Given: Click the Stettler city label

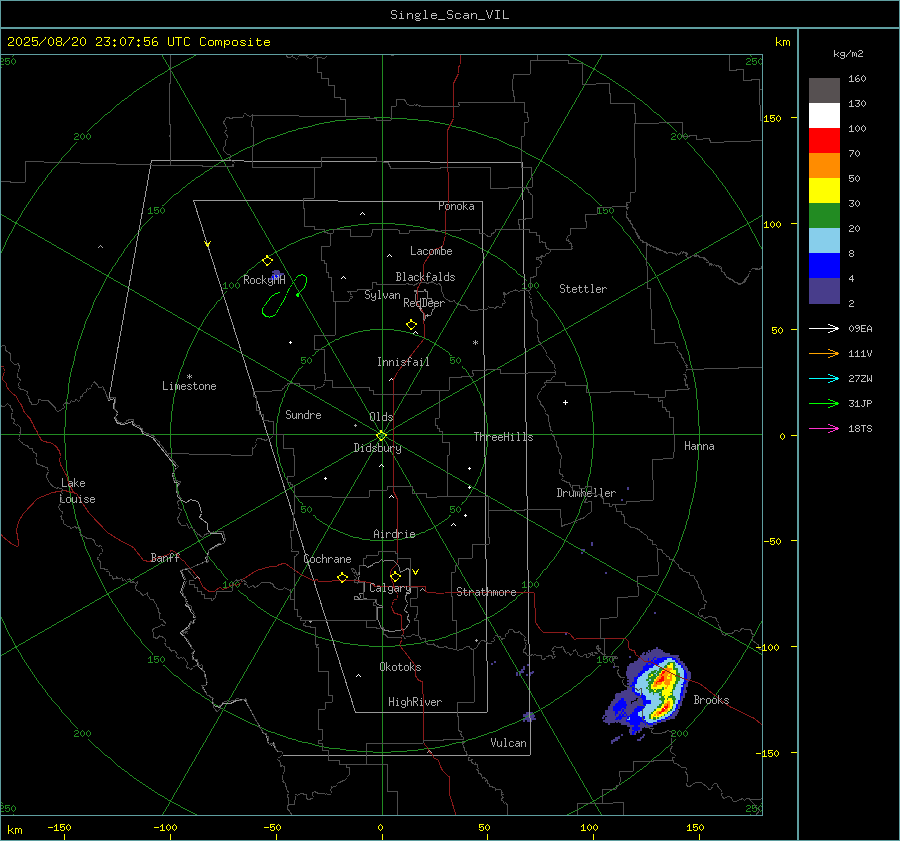Looking at the screenshot, I should click(583, 289).
